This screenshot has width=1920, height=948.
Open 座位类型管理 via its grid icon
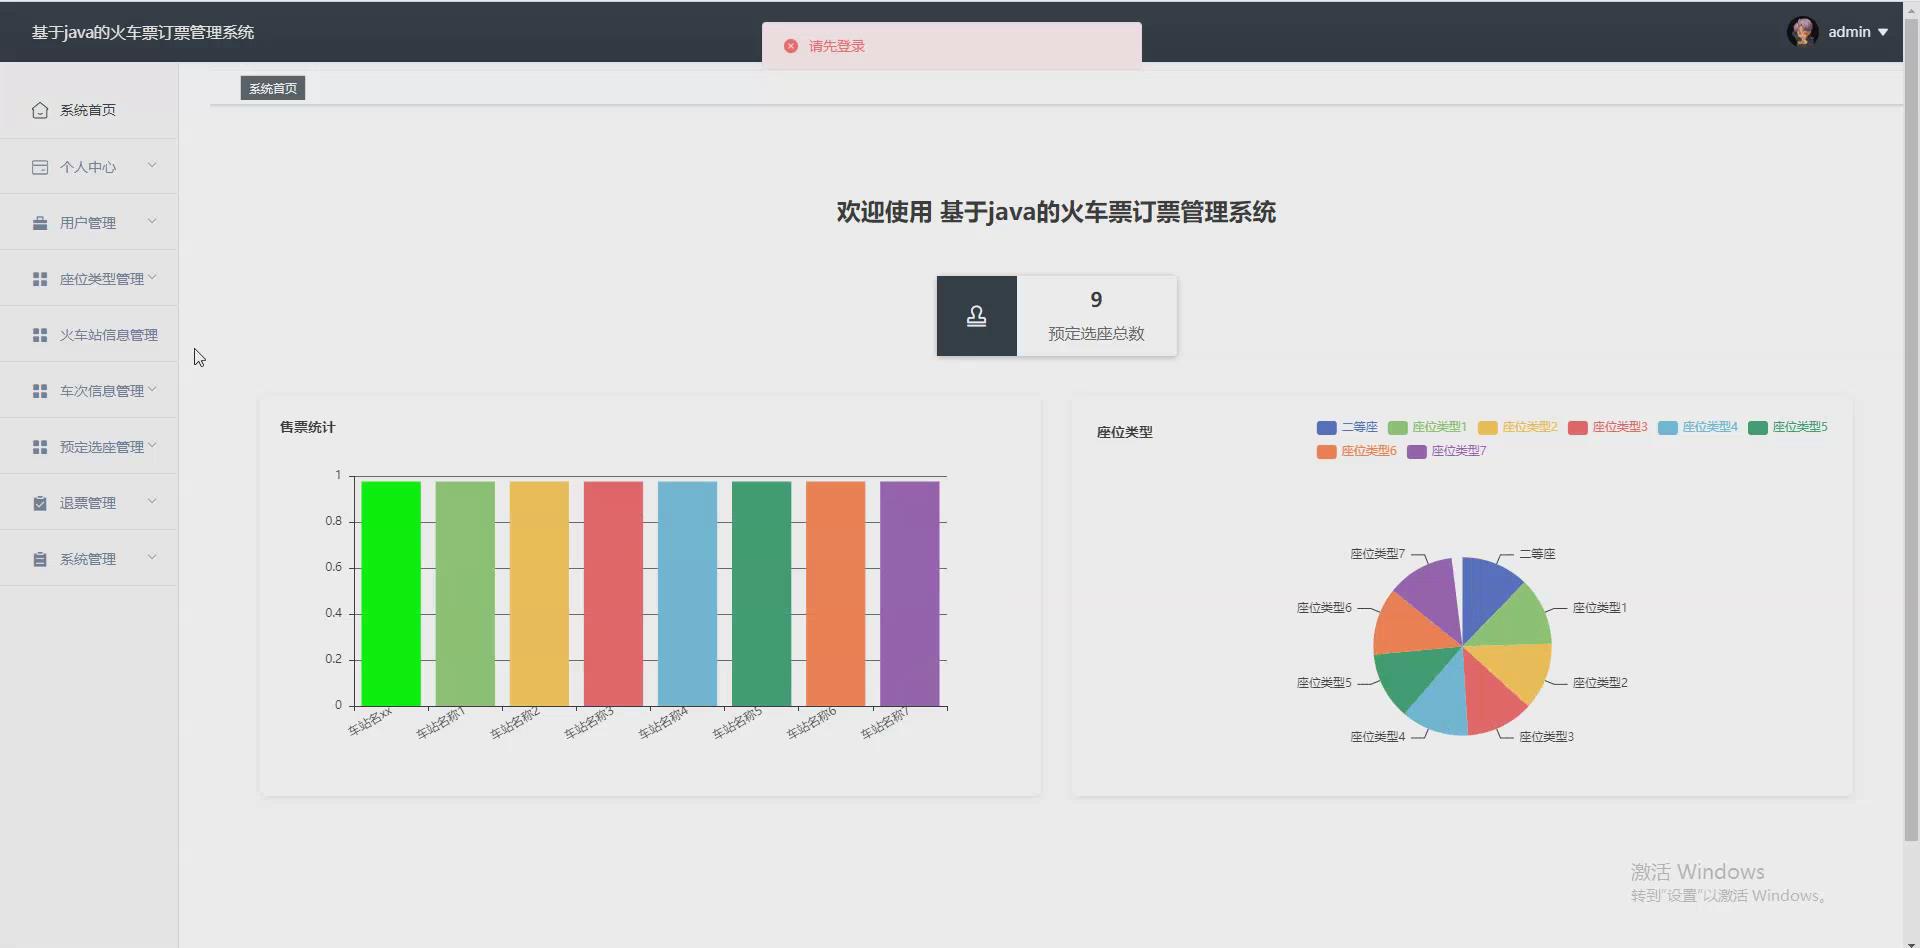40,278
